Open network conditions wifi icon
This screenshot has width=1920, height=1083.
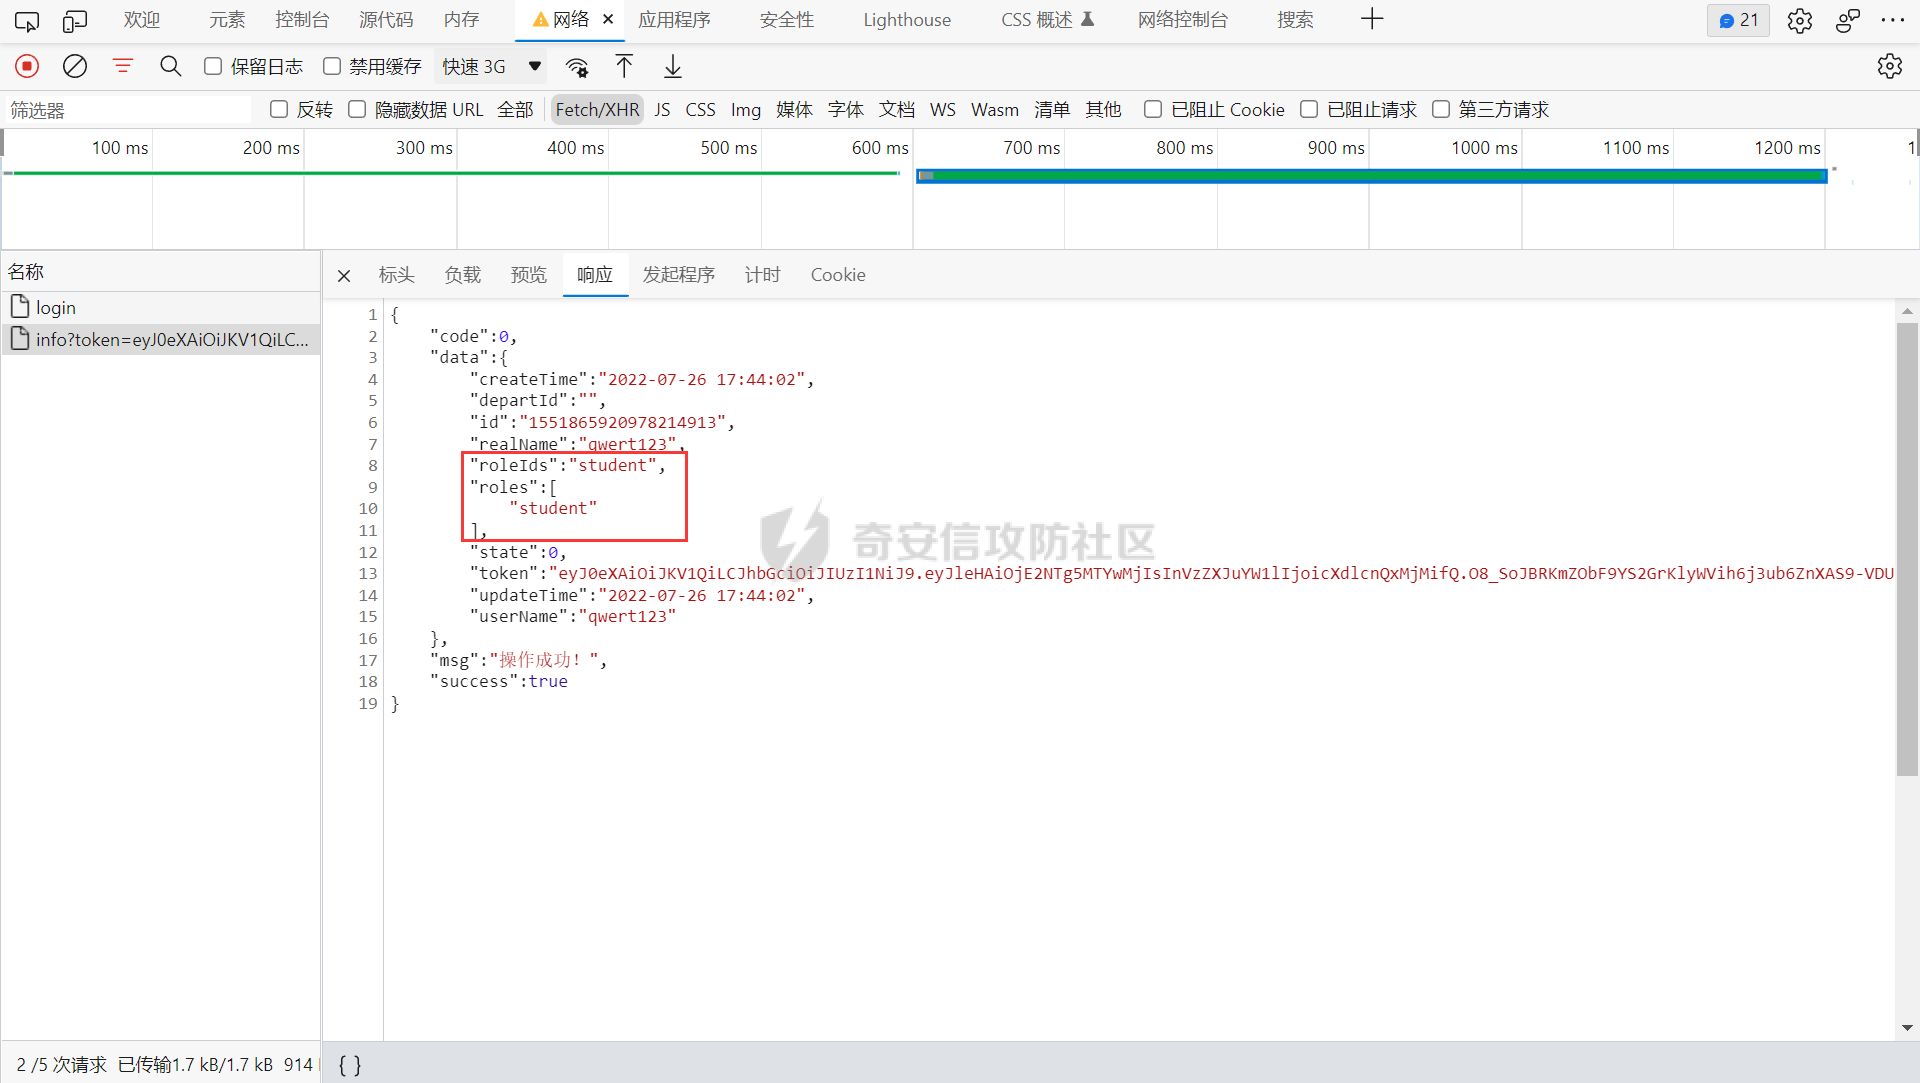click(x=577, y=67)
